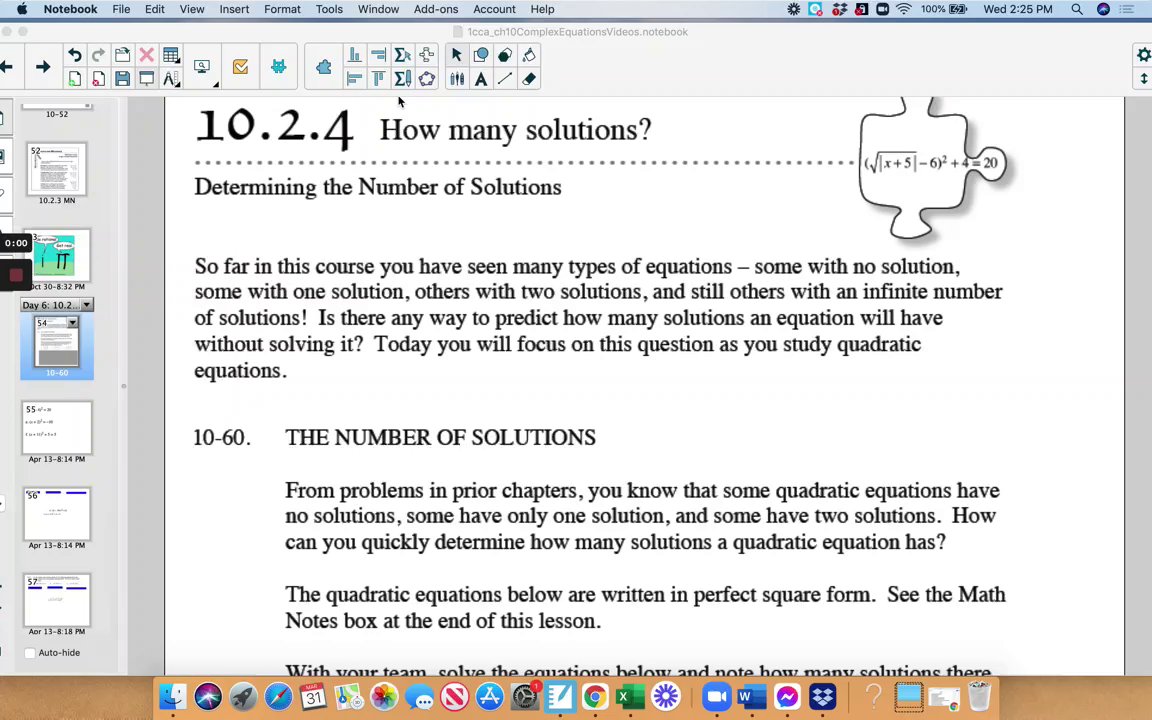
Task: Select the Eraser tool
Action: tap(529, 79)
